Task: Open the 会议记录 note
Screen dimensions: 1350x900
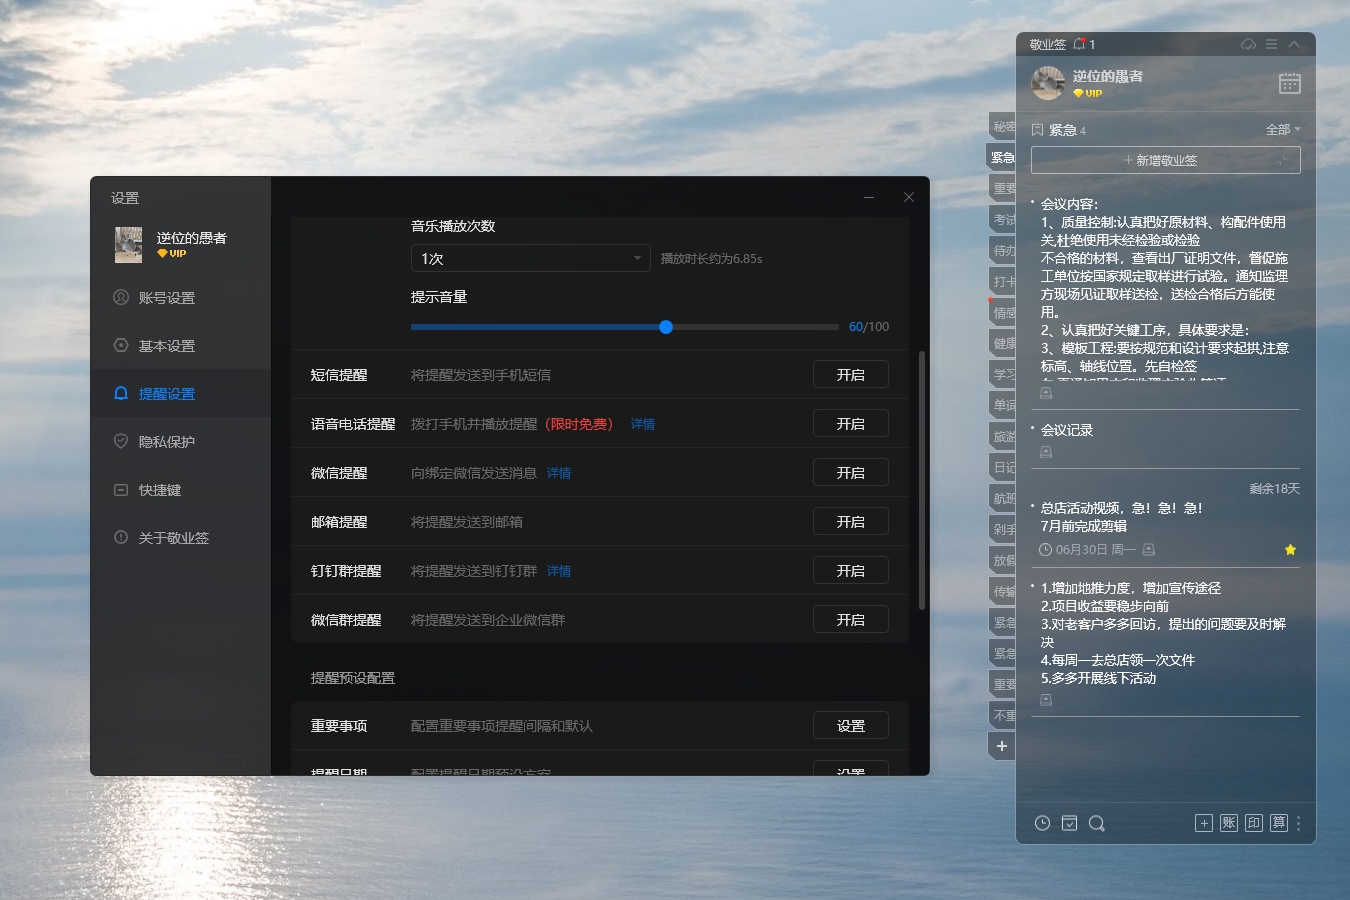Action: (1067, 430)
